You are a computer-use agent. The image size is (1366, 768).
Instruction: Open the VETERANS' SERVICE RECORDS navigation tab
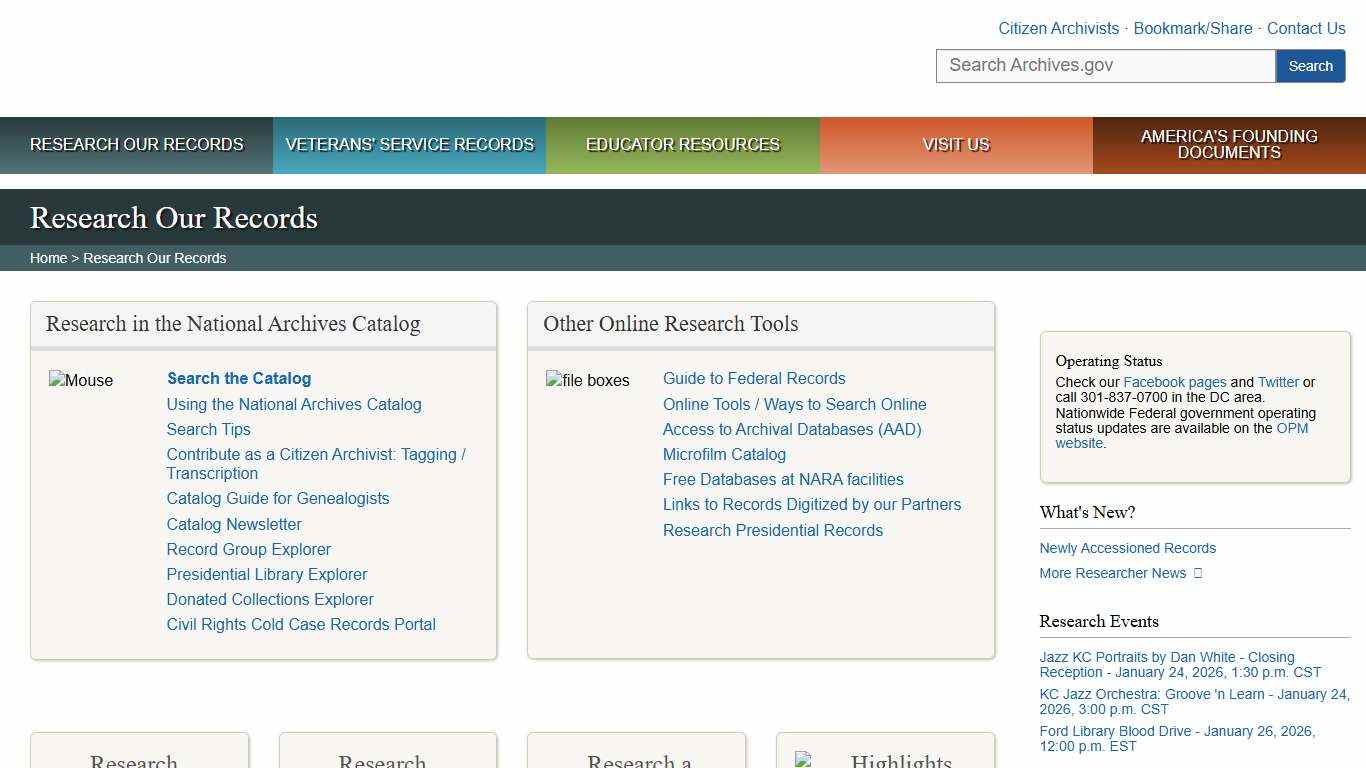(x=409, y=145)
